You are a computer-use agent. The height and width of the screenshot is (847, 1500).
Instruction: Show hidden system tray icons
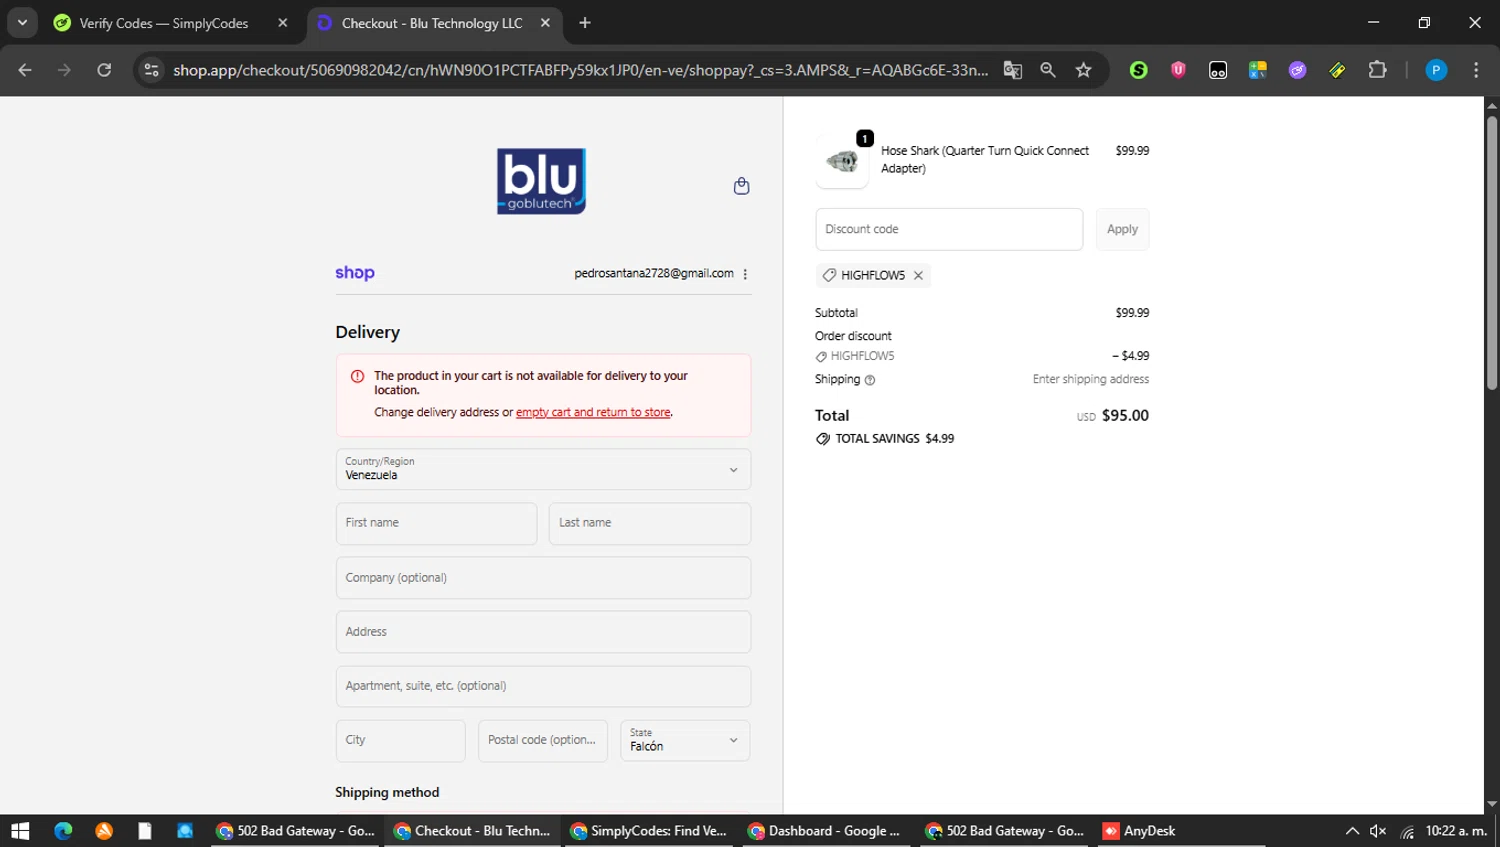1352,831
